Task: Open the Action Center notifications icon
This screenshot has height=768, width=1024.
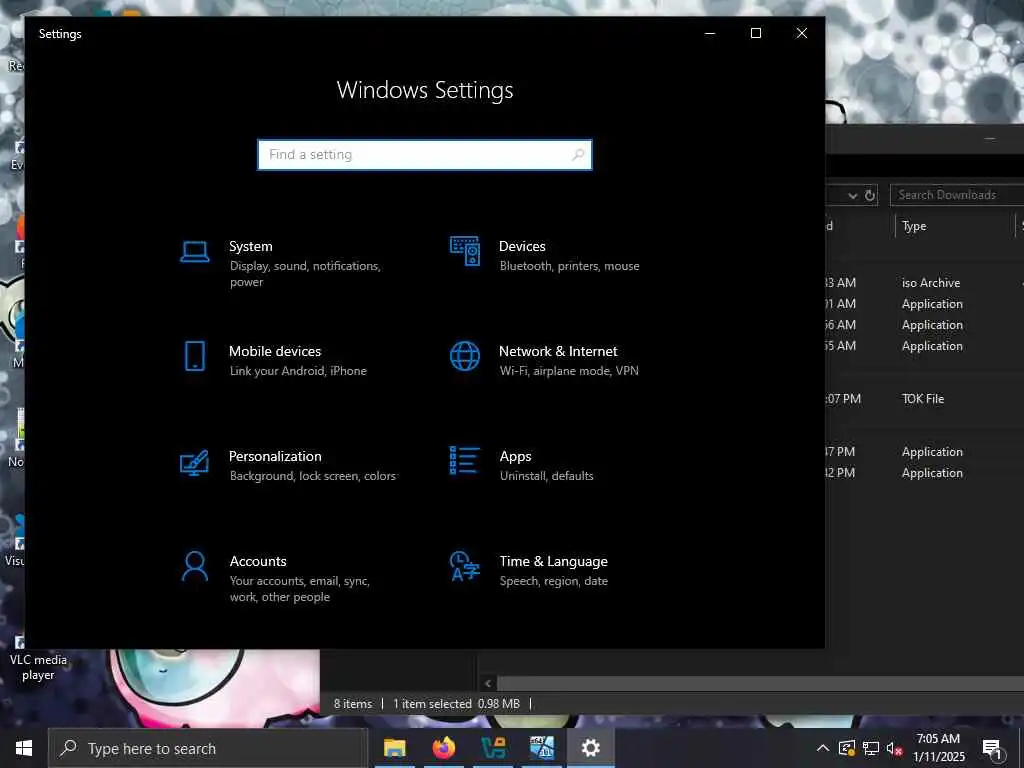Action: point(993,749)
